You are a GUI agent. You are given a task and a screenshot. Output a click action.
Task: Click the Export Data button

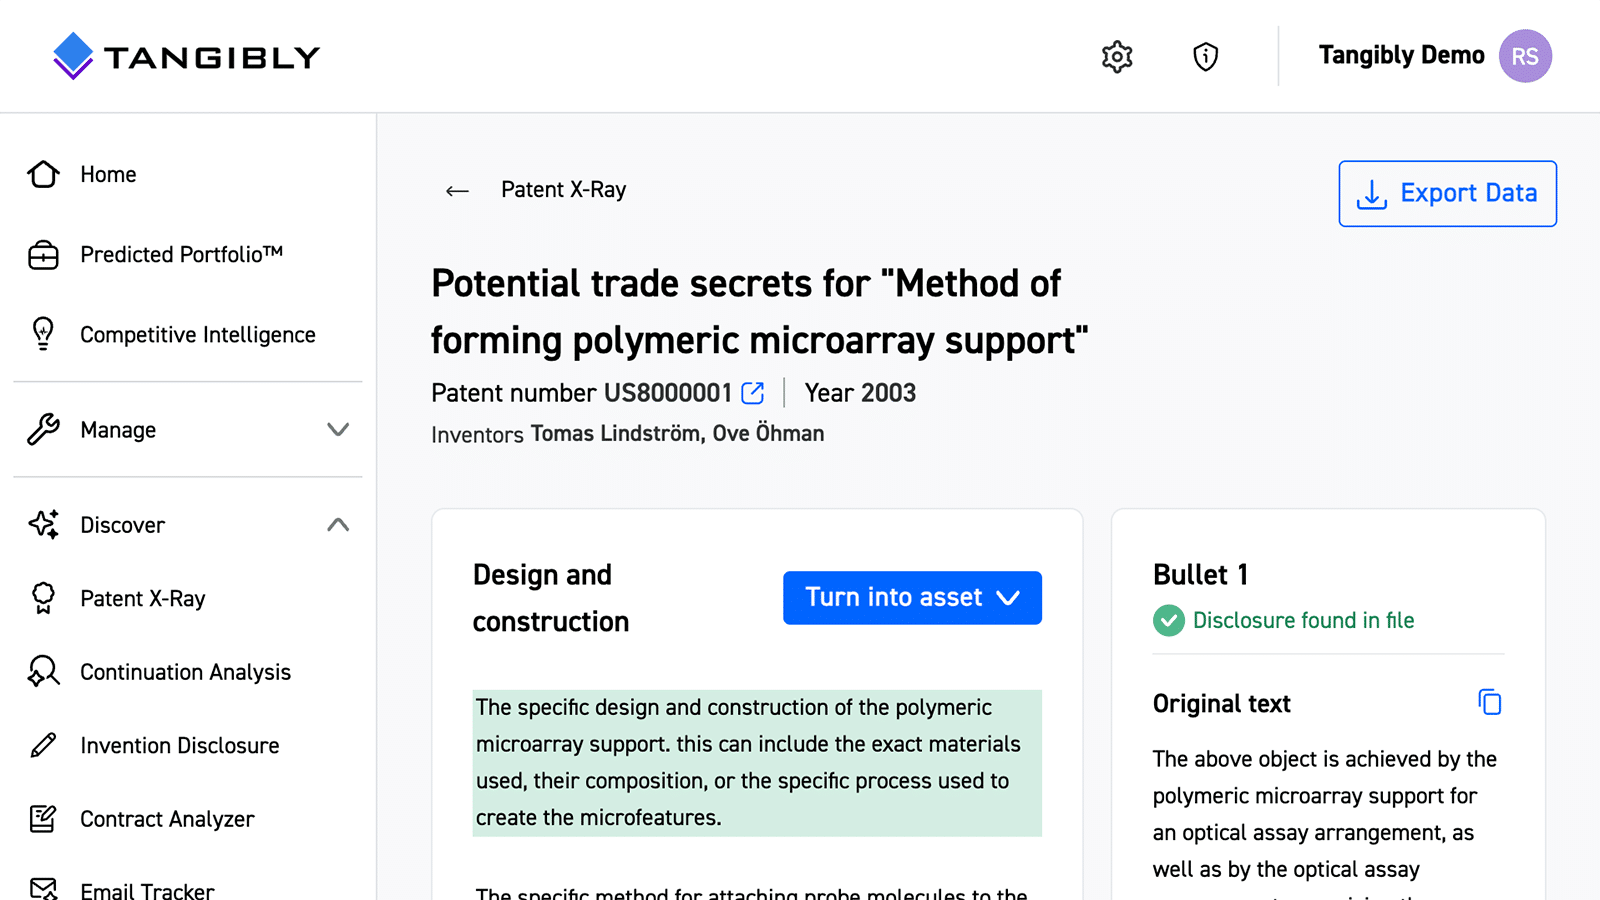tap(1447, 193)
